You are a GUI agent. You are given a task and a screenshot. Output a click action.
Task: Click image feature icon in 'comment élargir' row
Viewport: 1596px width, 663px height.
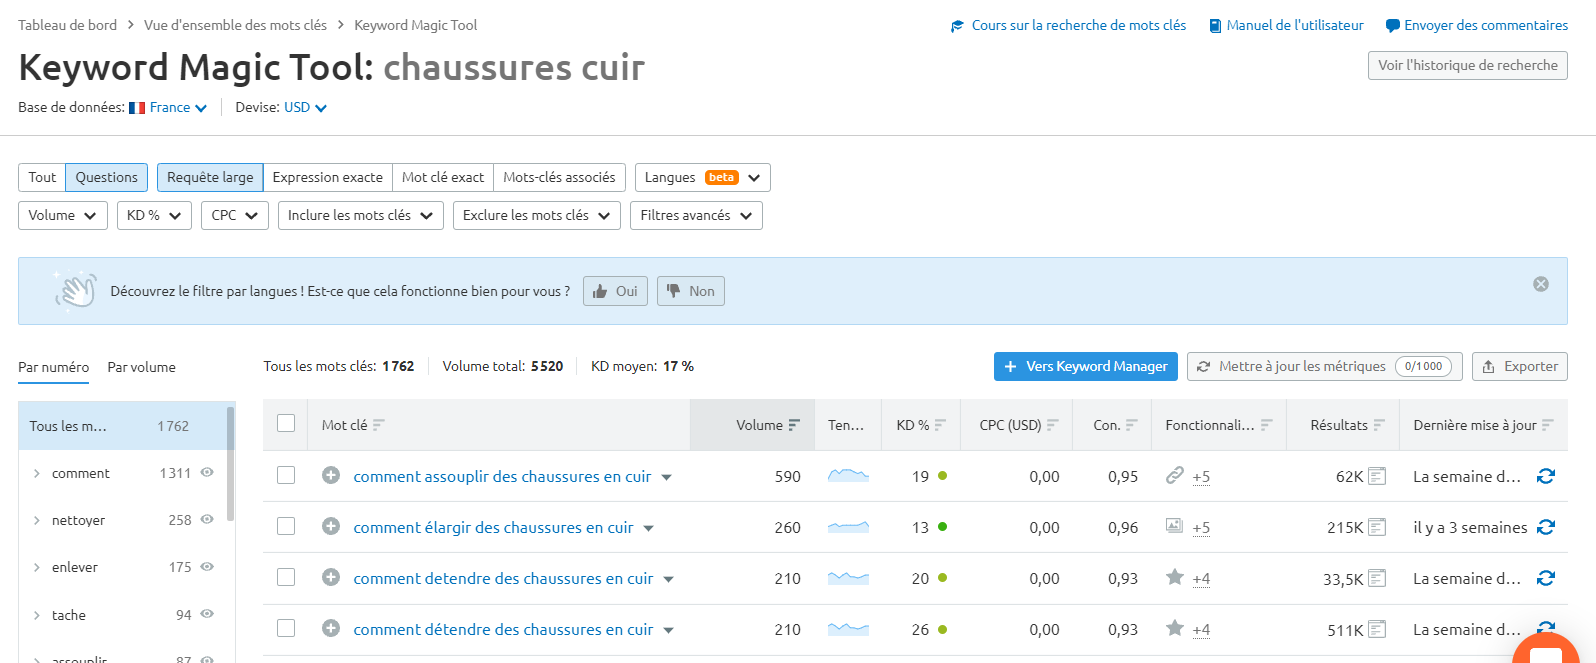pyautogui.click(x=1175, y=526)
